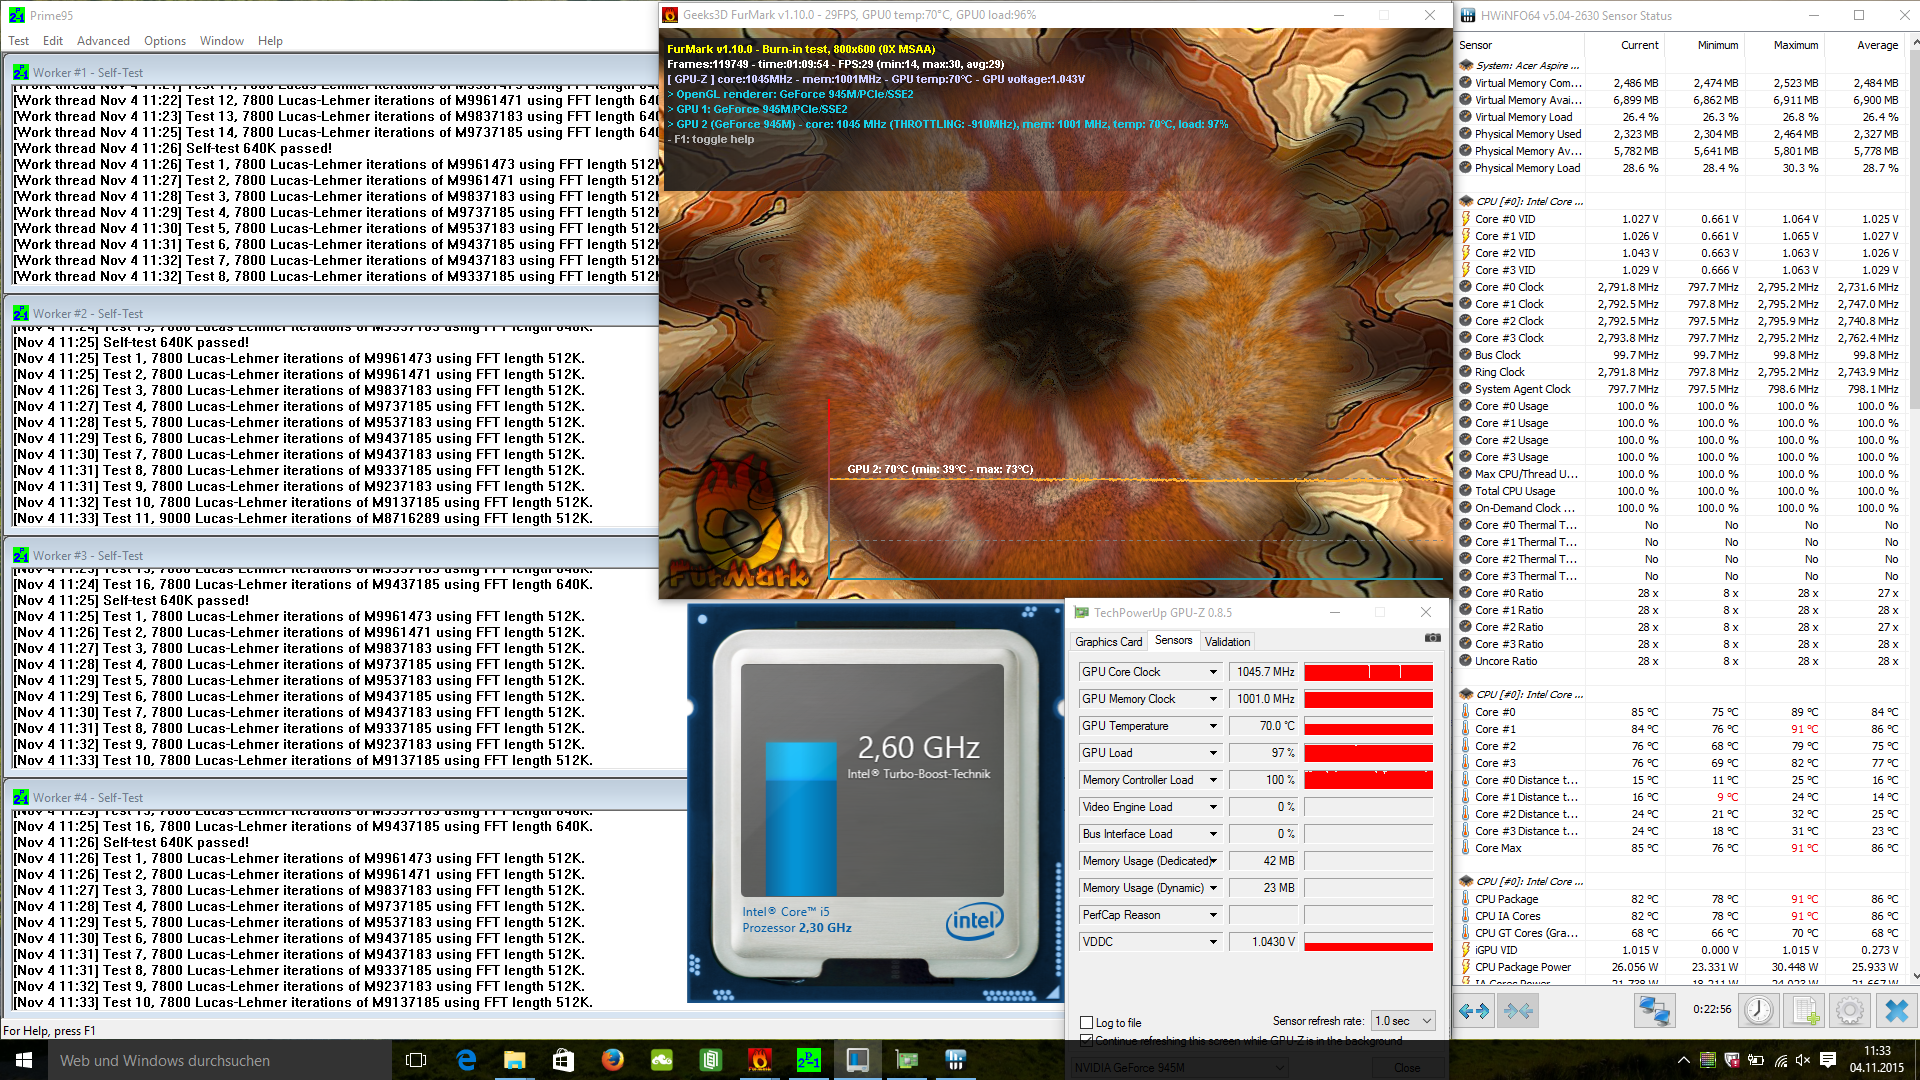Open the GPU Core Clock dropdown arrow
Viewport: 1920px width, 1080px height.
tap(1213, 672)
